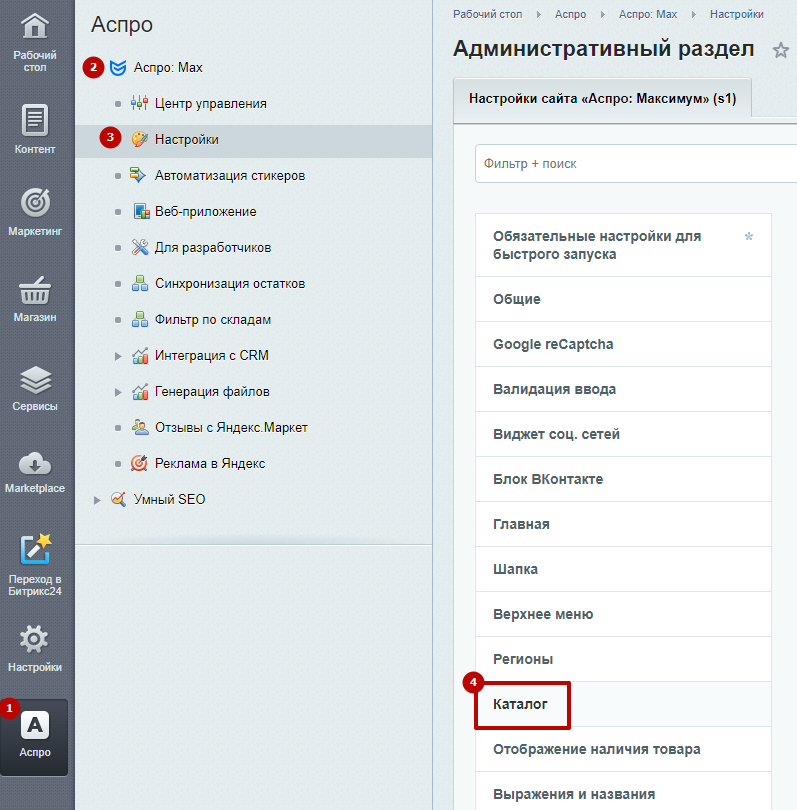Open the Каталог settings section

tap(623, 704)
